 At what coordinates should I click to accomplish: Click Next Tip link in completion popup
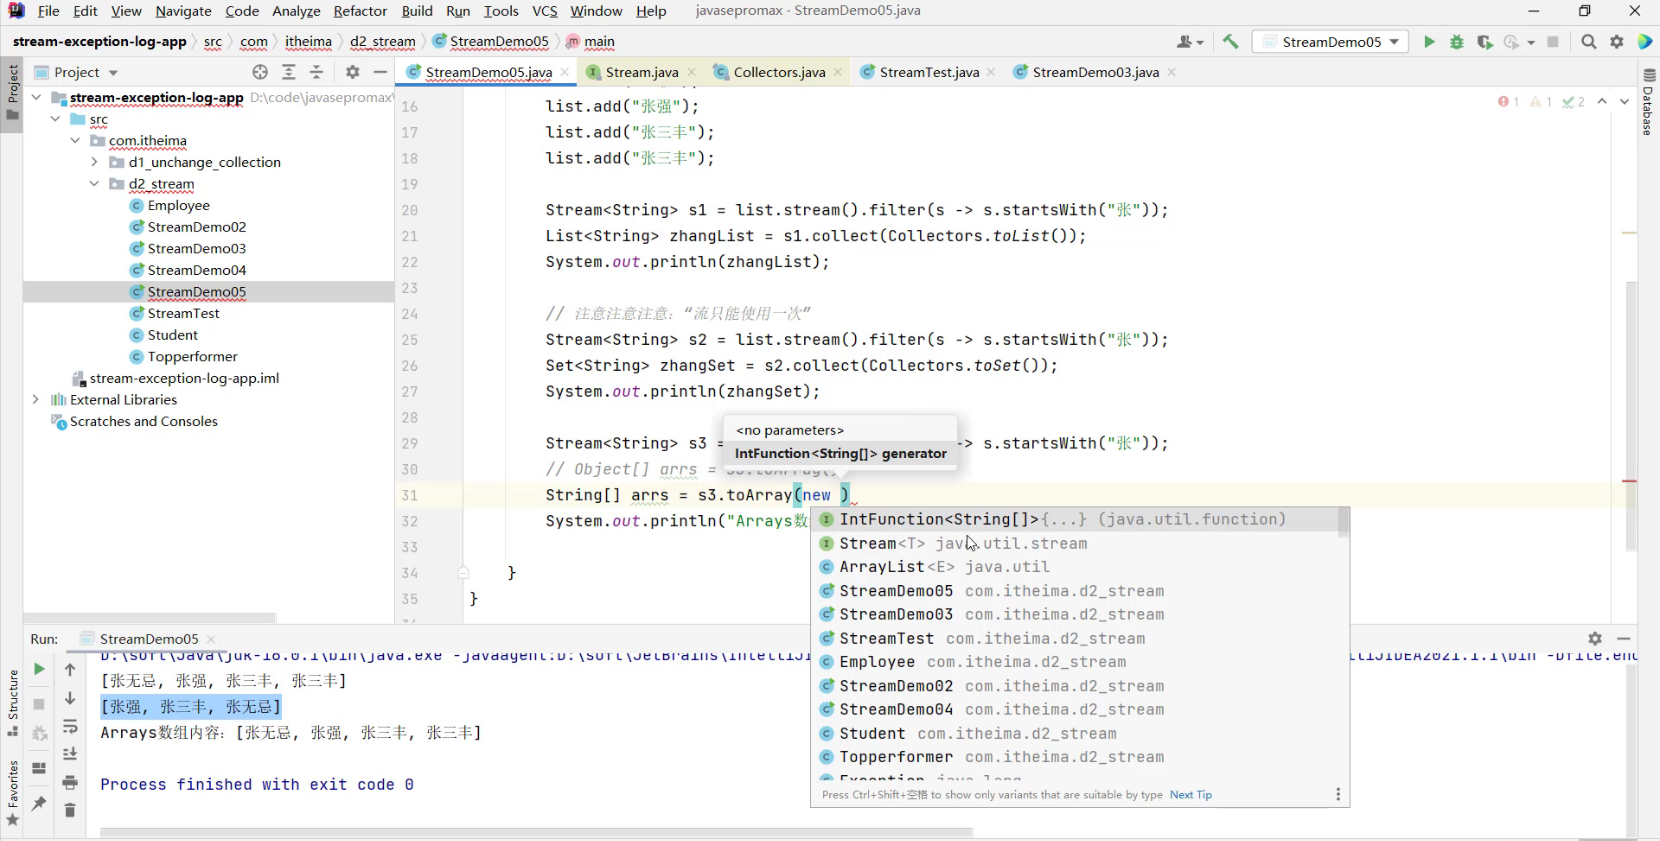point(1191,795)
